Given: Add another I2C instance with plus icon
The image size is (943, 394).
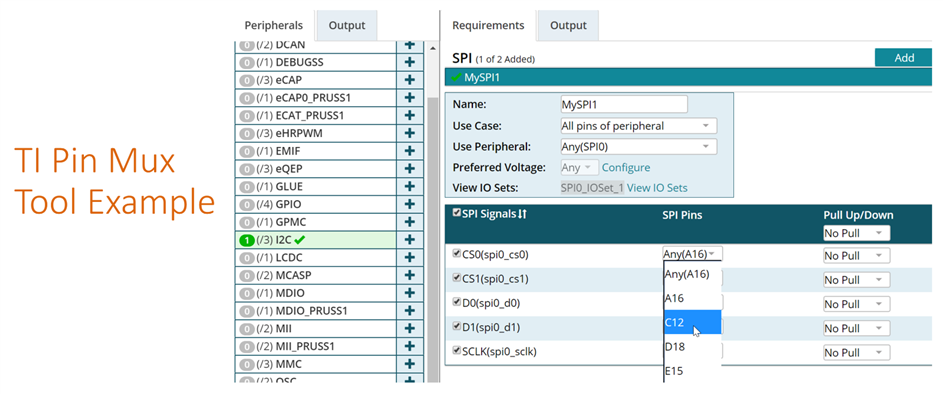Looking at the screenshot, I should pos(410,239).
